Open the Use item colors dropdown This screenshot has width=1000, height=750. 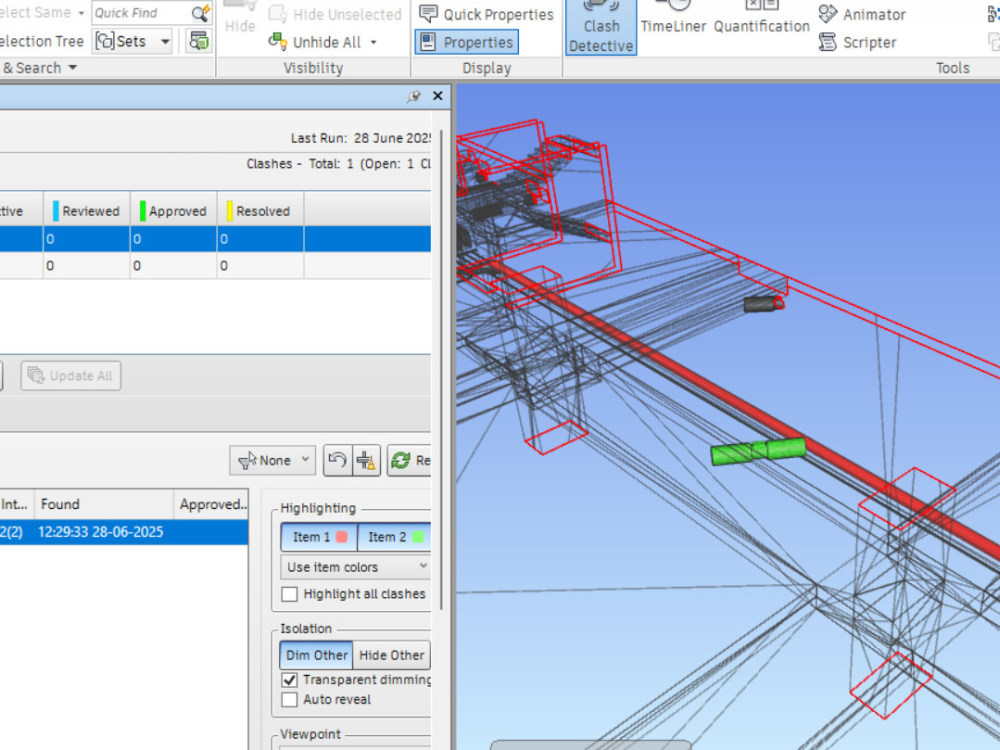point(355,567)
